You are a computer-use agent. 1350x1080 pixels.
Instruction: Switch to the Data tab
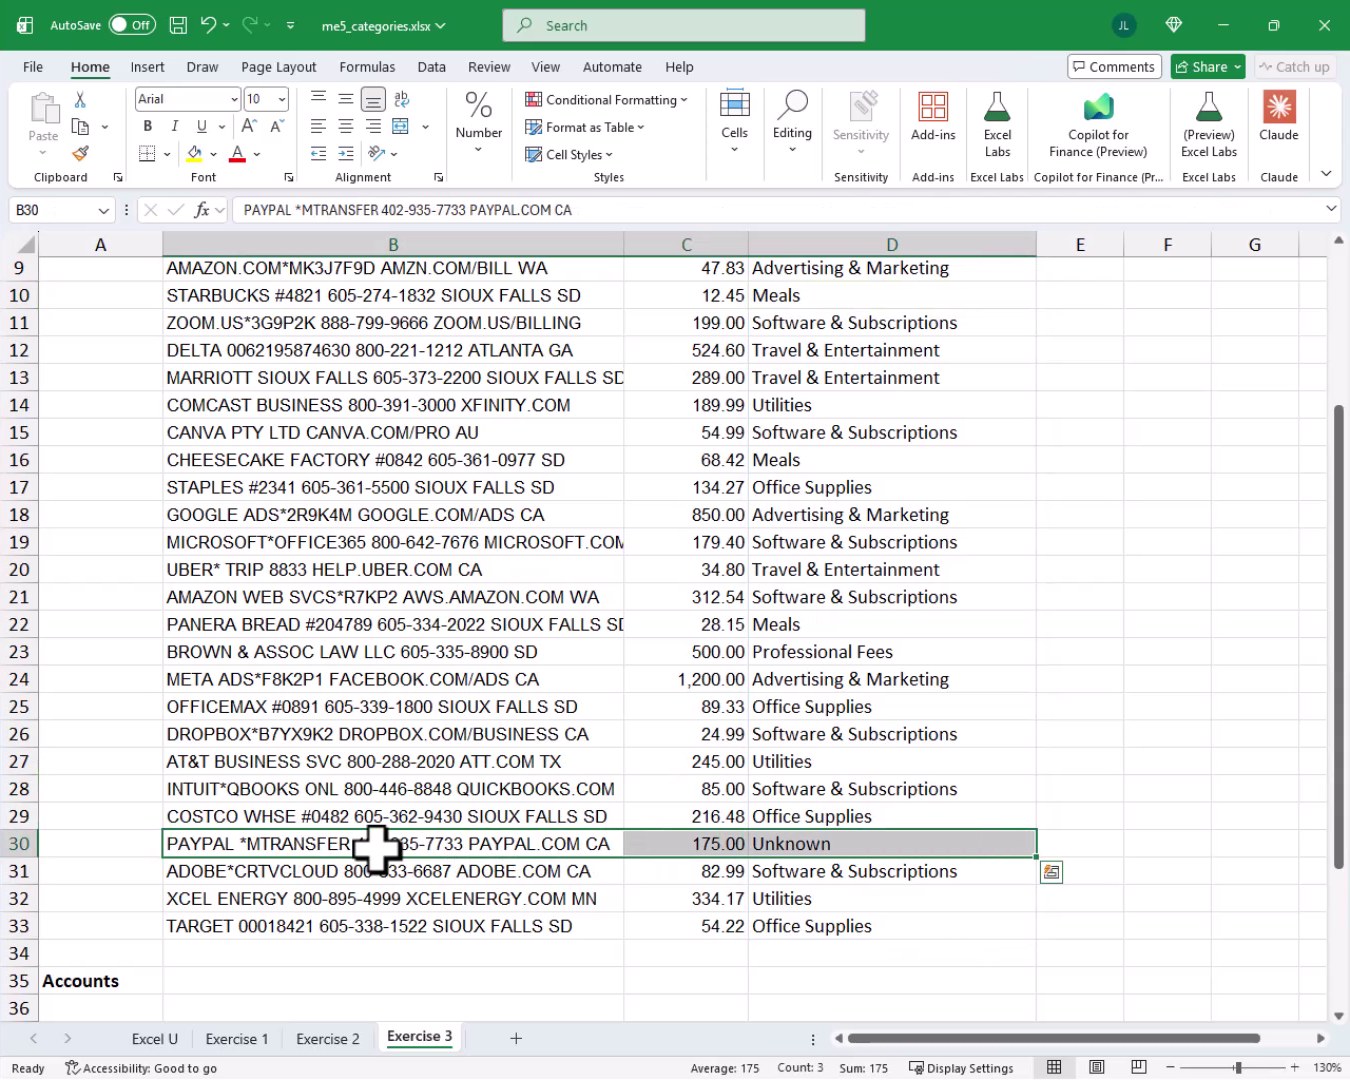(x=431, y=67)
